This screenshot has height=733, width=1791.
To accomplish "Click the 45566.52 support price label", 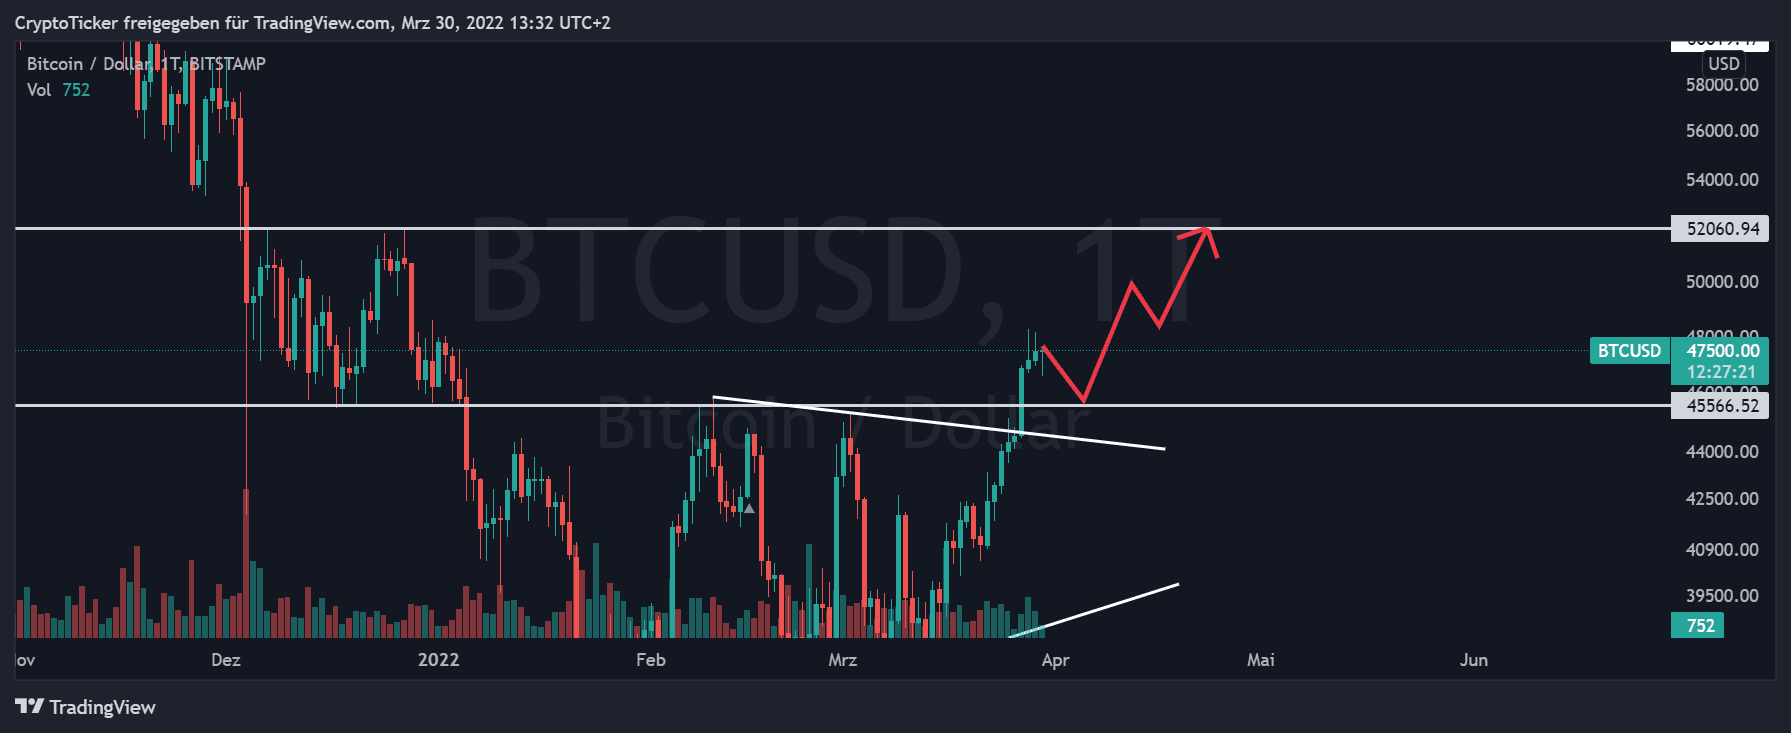I will pyautogui.click(x=1721, y=406).
